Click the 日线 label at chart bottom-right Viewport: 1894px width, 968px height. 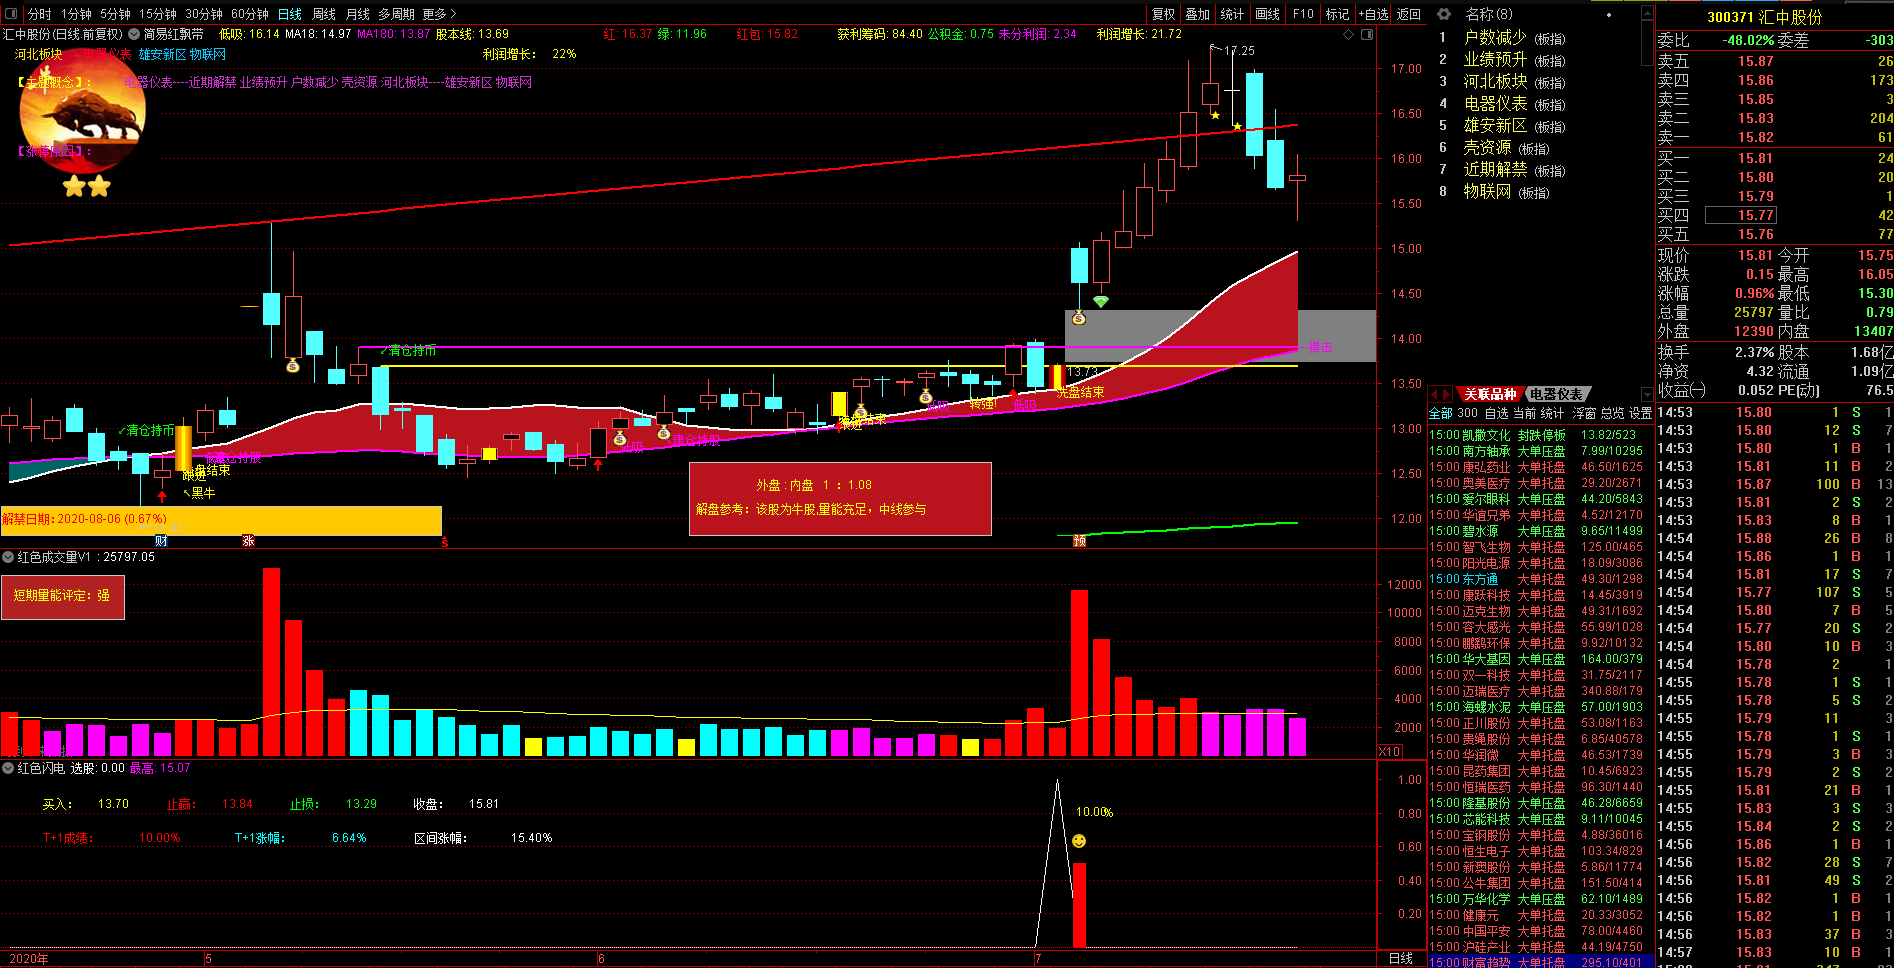point(1401,958)
